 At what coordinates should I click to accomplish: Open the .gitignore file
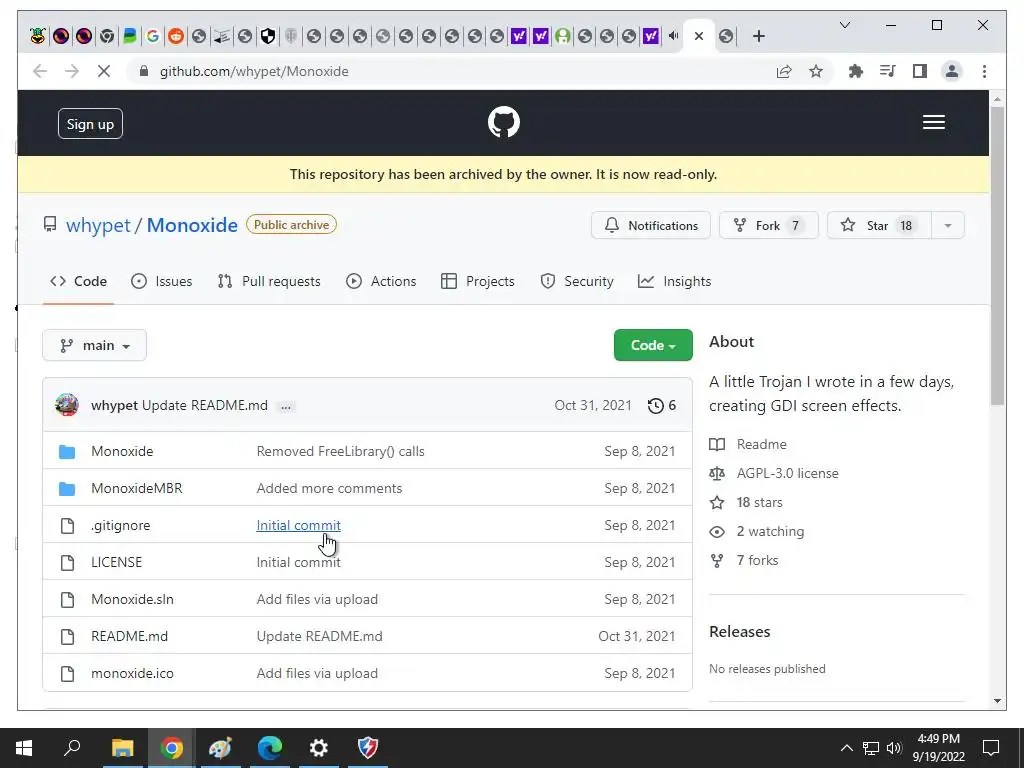tap(120, 525)
